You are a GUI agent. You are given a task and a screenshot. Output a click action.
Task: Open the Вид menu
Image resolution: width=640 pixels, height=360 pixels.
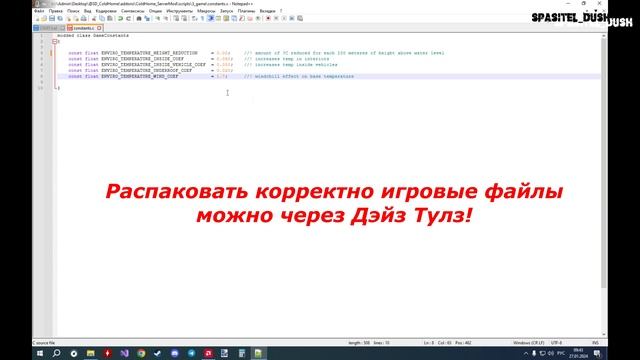pyautogui.click(x=87, y=11)
